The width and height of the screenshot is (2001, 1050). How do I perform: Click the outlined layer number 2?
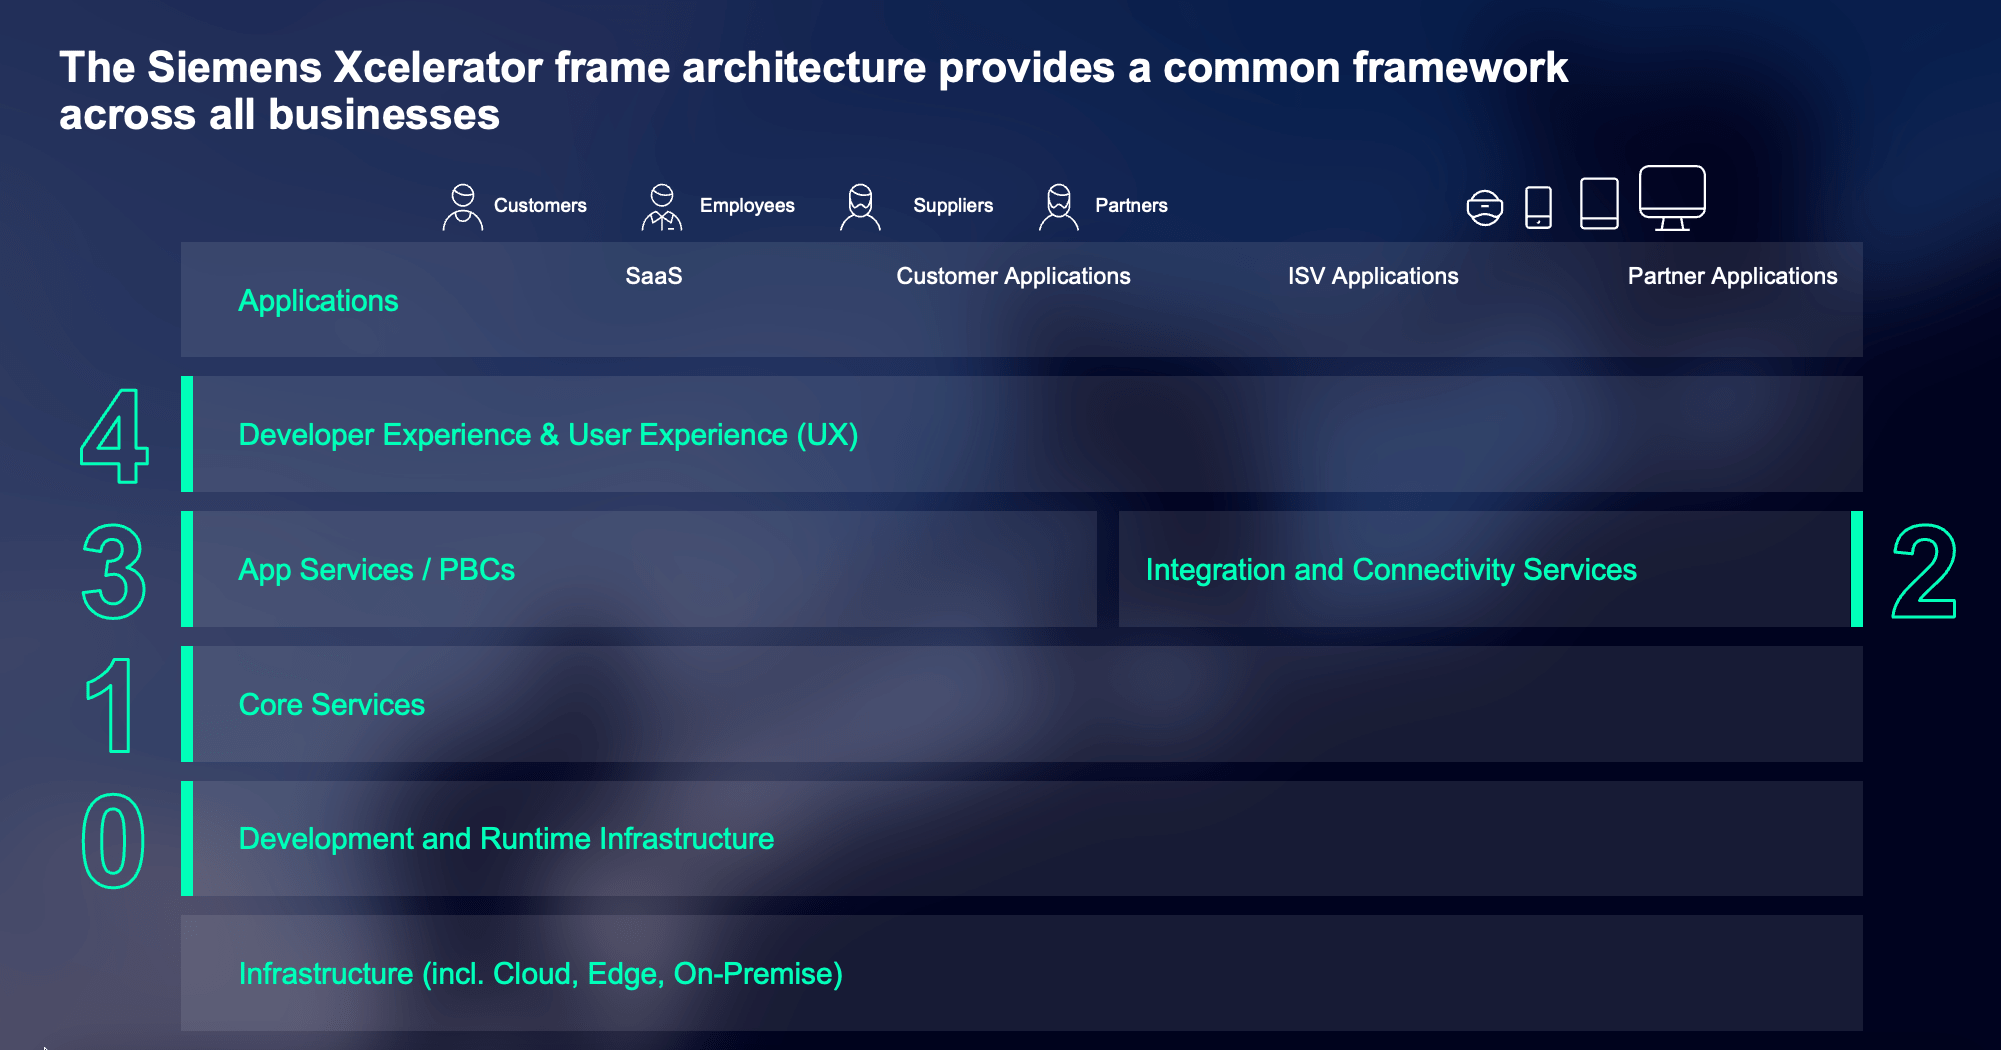pyautogui.click(x=1924, y=571)
